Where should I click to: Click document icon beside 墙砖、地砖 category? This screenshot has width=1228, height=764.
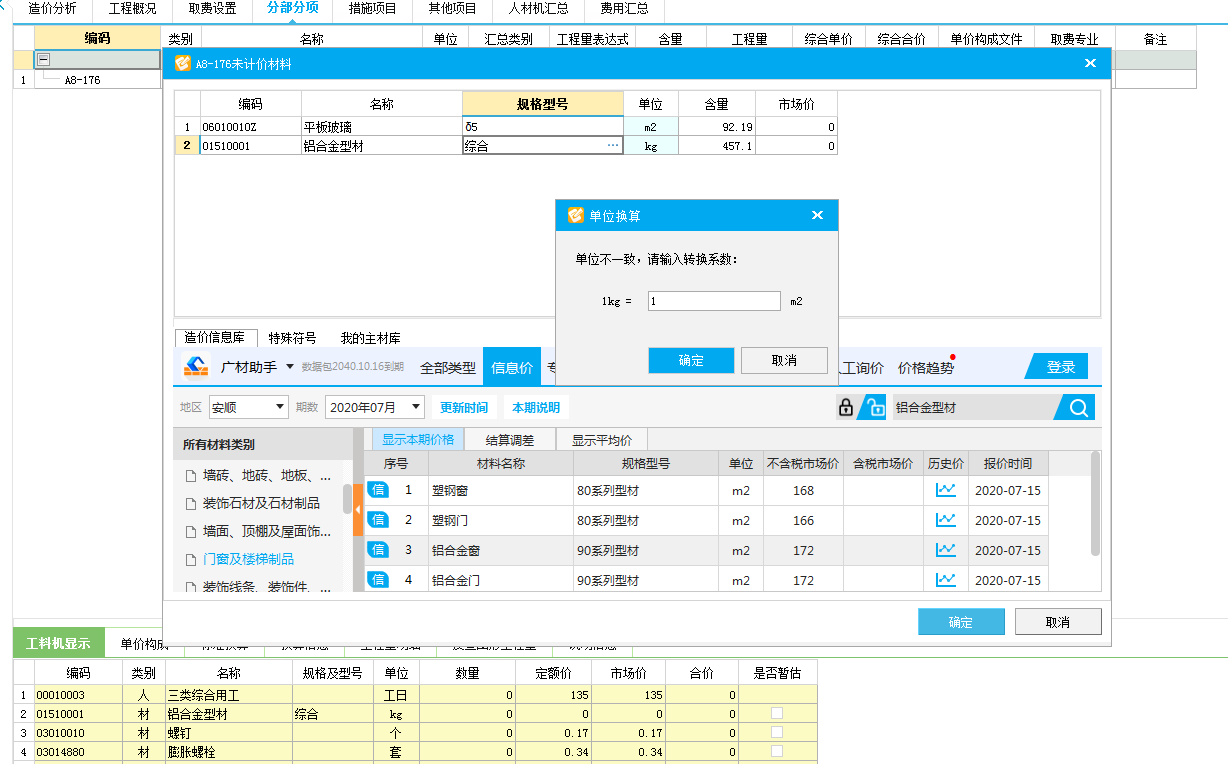(x=190, y=476)
